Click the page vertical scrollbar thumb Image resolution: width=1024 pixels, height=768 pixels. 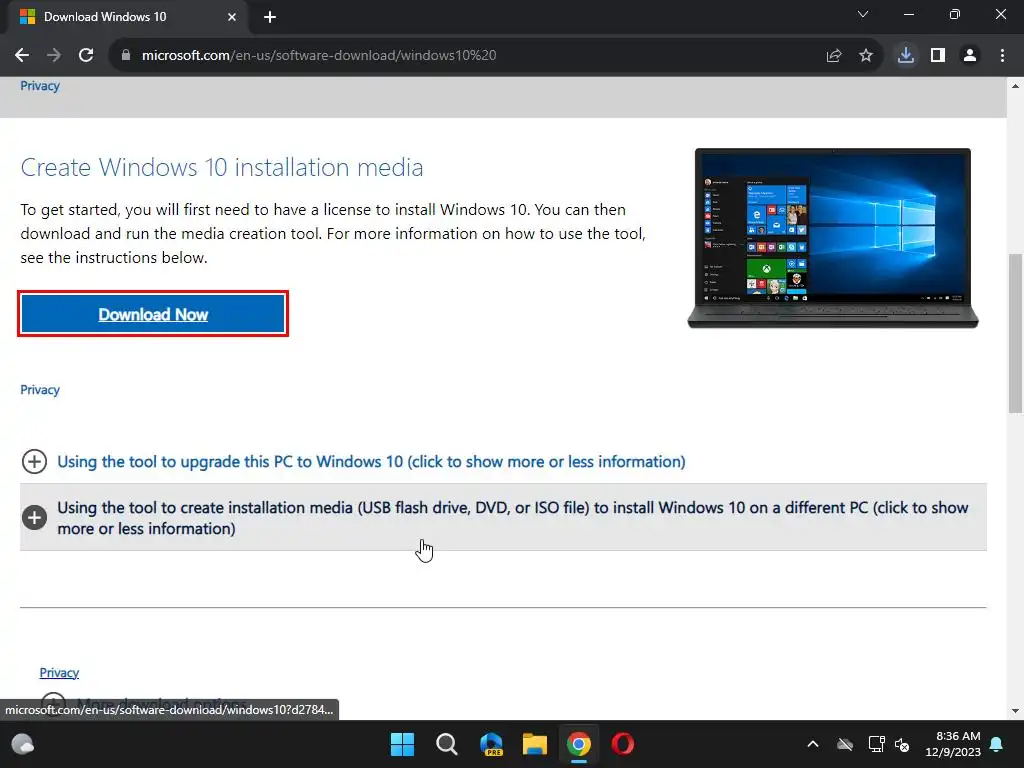(x=1015, y=333)
